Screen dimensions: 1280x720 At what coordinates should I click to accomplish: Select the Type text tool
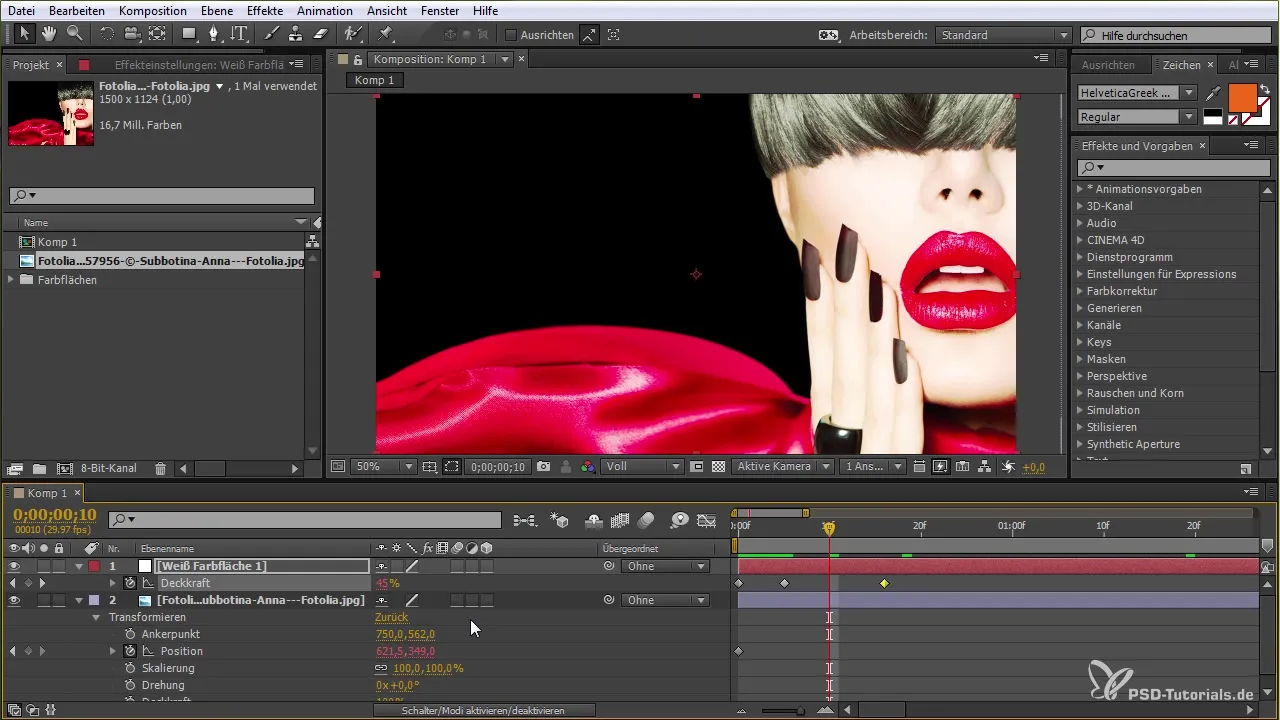[x=239, y=34]
